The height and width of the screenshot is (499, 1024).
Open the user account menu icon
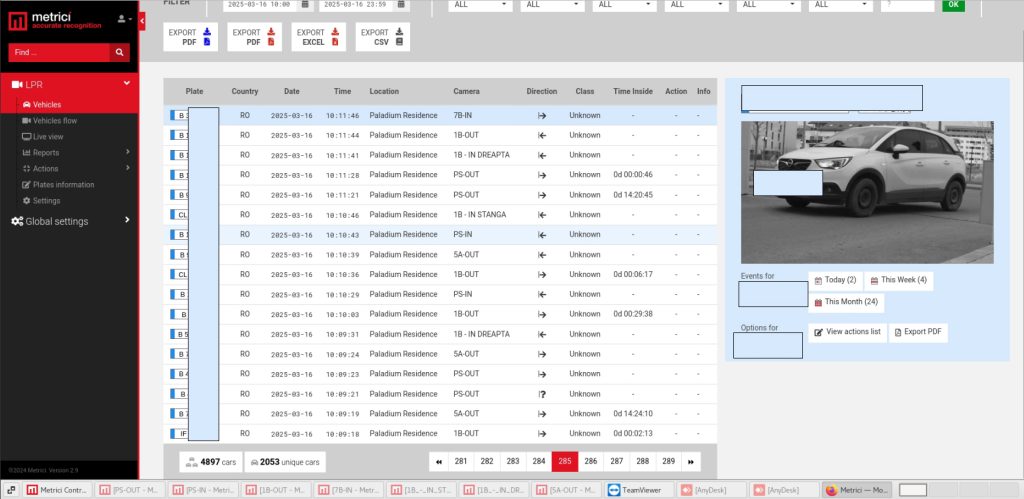[124, 19]
